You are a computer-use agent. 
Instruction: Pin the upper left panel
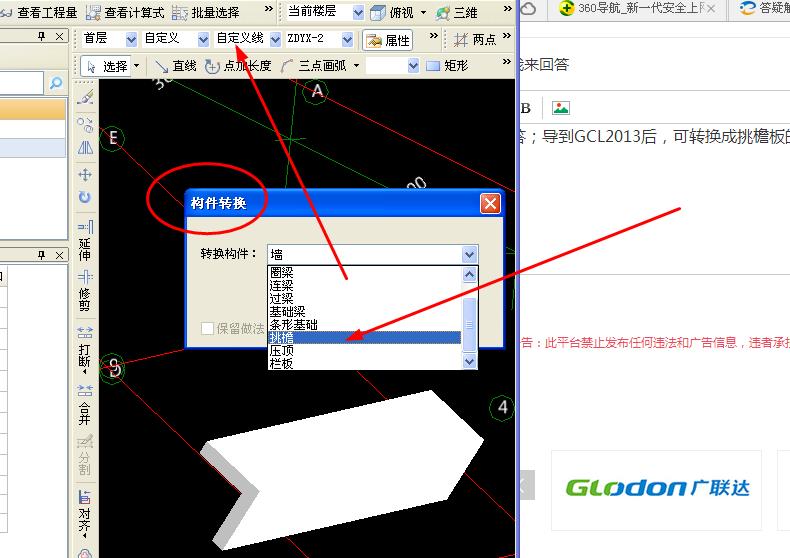tap(41, 36)
